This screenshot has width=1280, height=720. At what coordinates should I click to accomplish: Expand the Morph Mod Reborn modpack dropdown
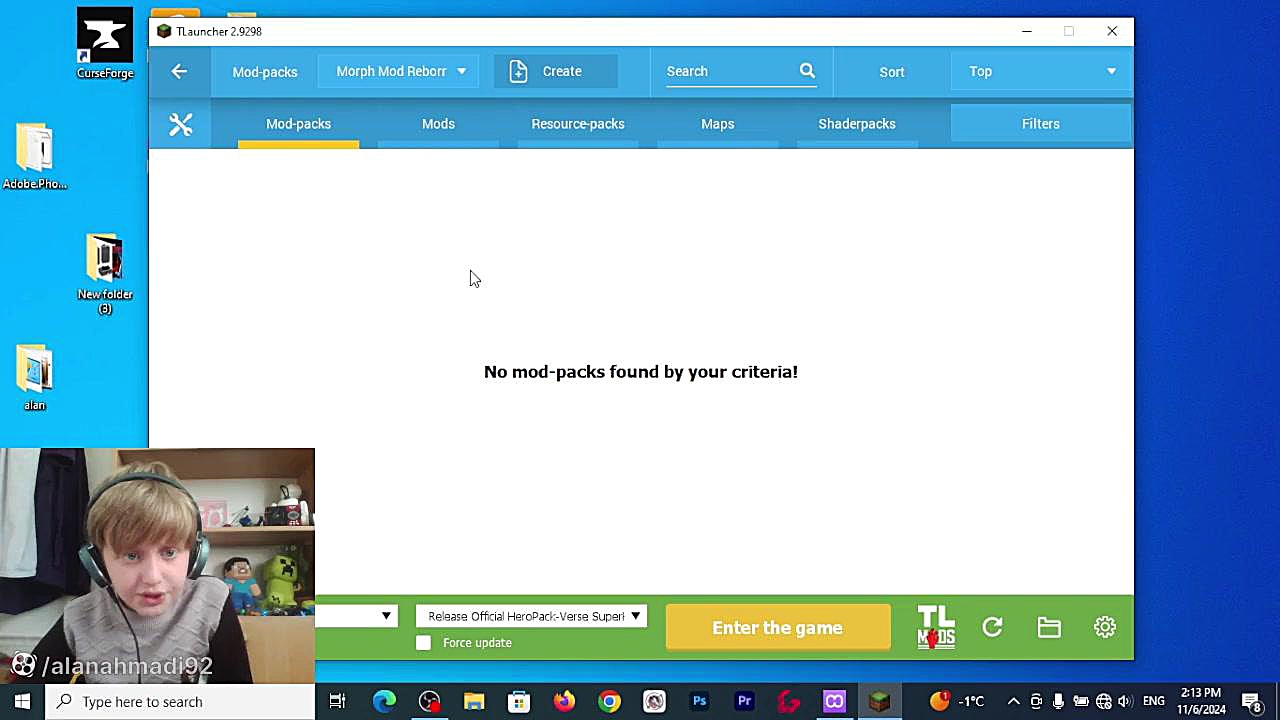click(400, 71)
